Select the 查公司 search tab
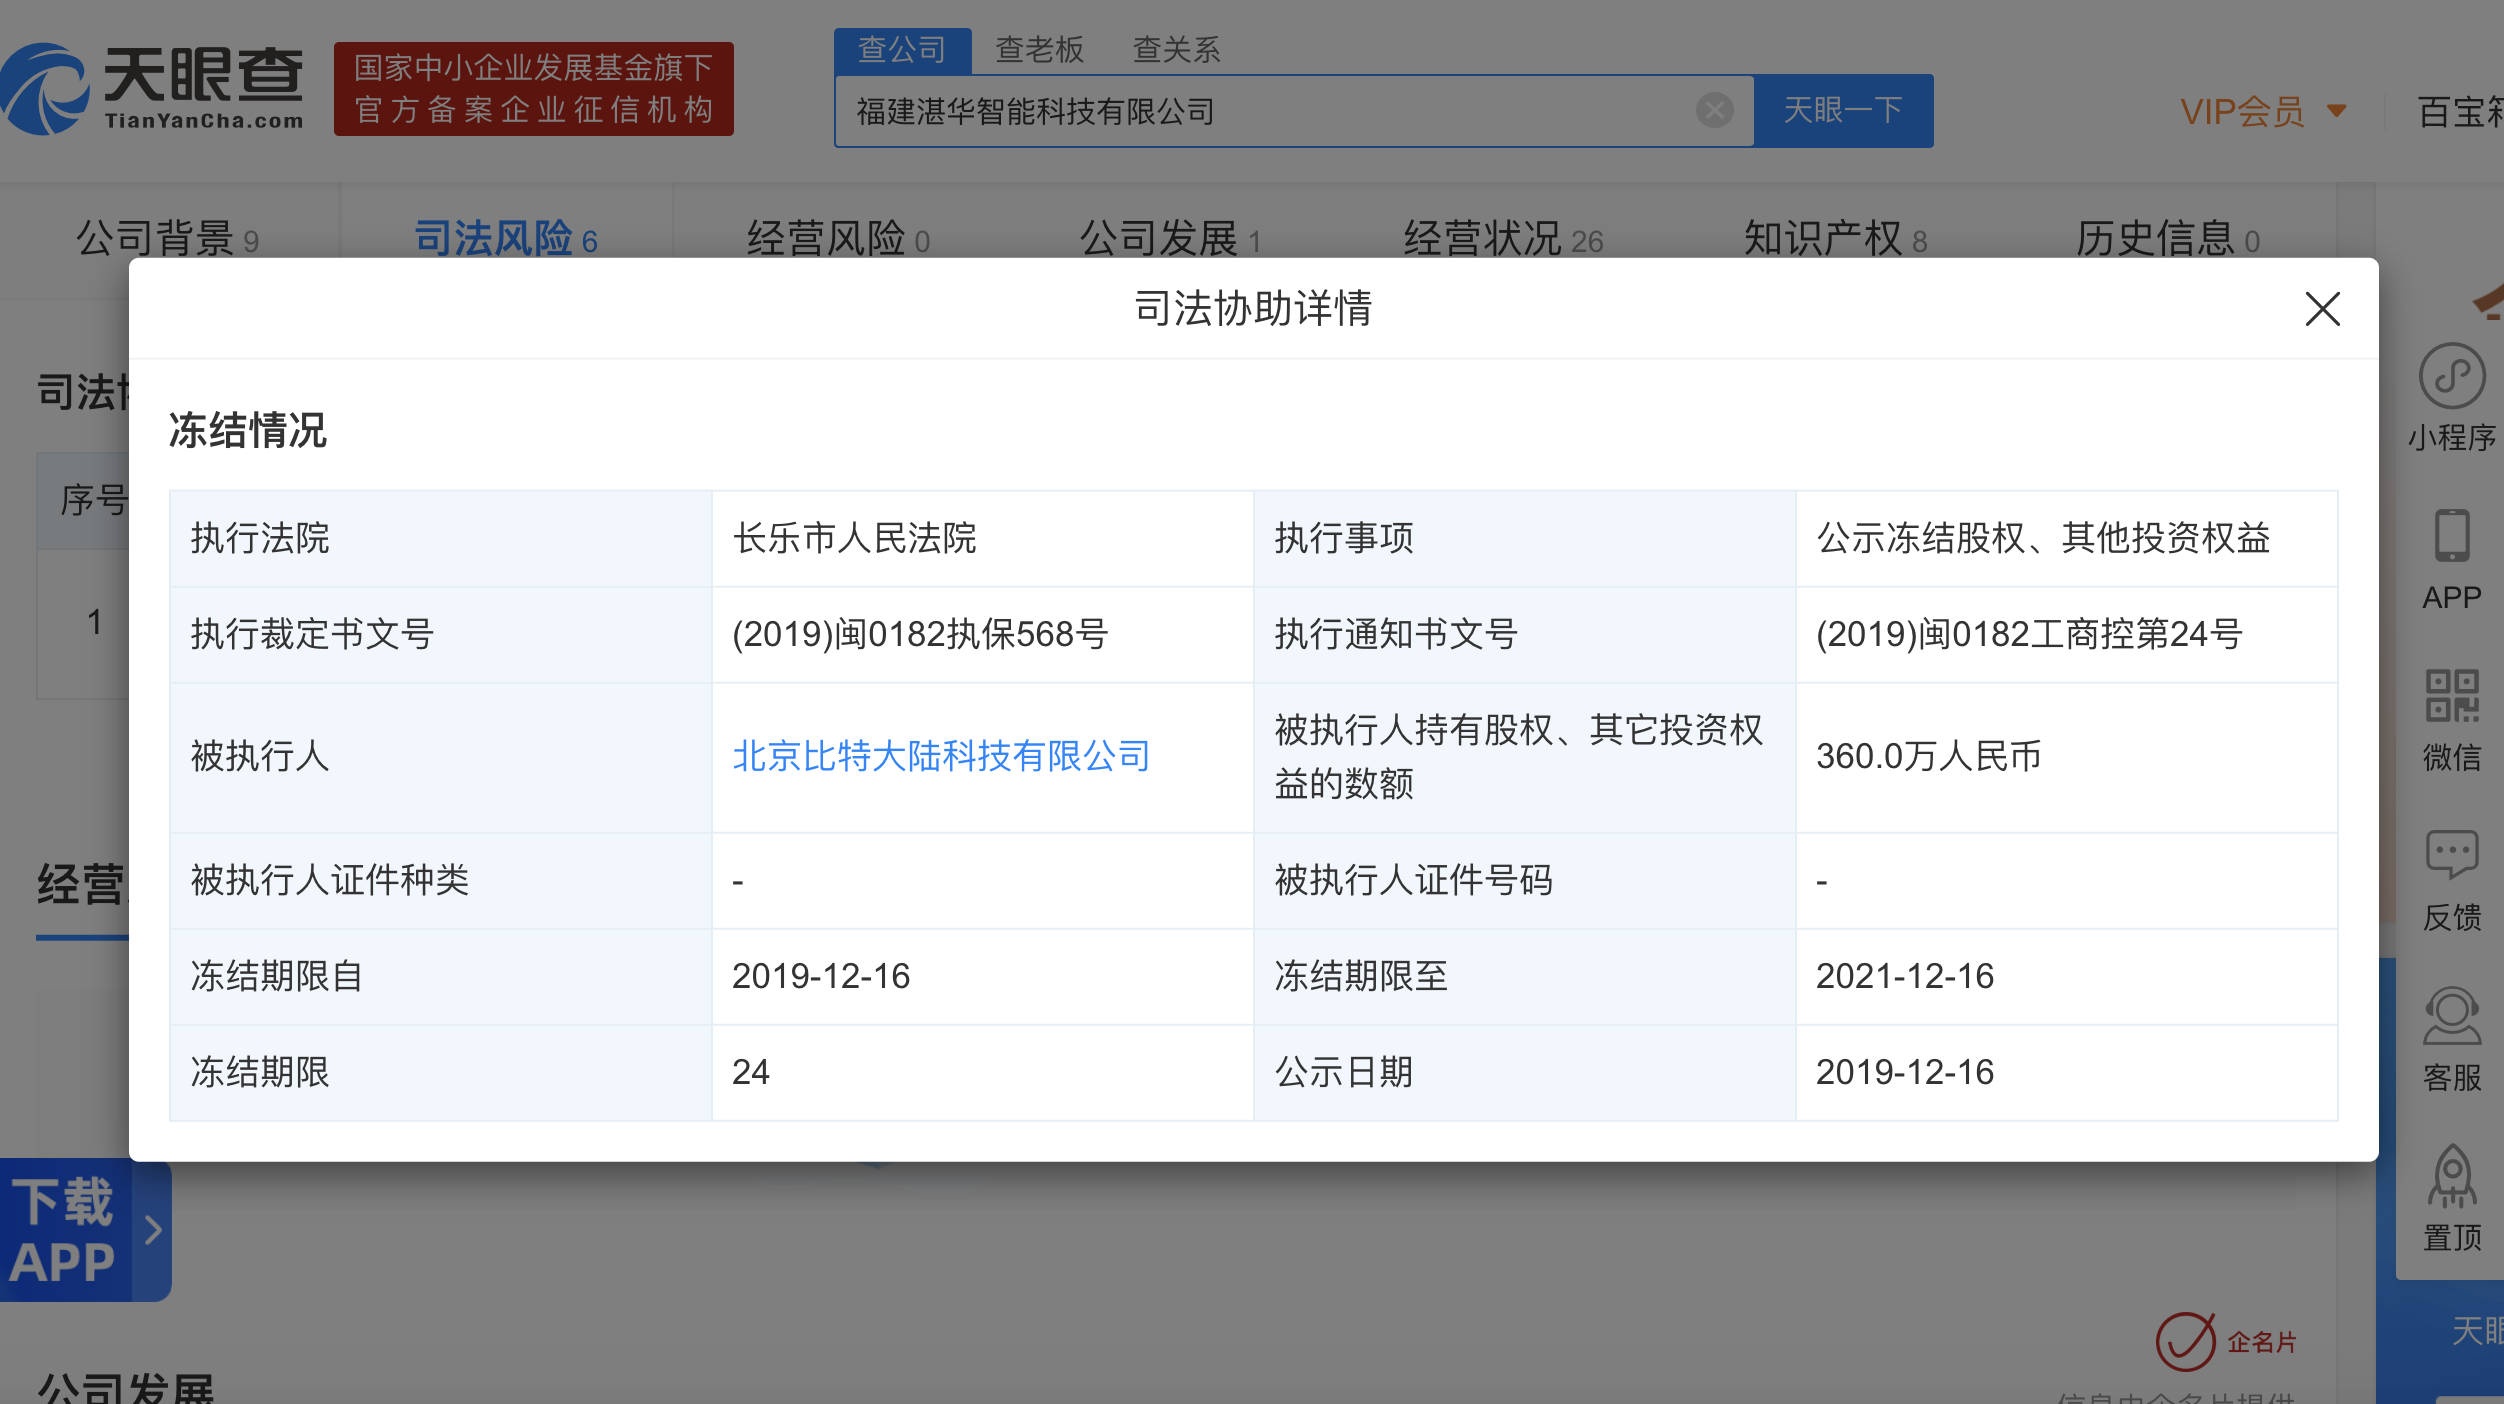The height and width of the screenshot is (1404, 2504). tap(902, 50)
